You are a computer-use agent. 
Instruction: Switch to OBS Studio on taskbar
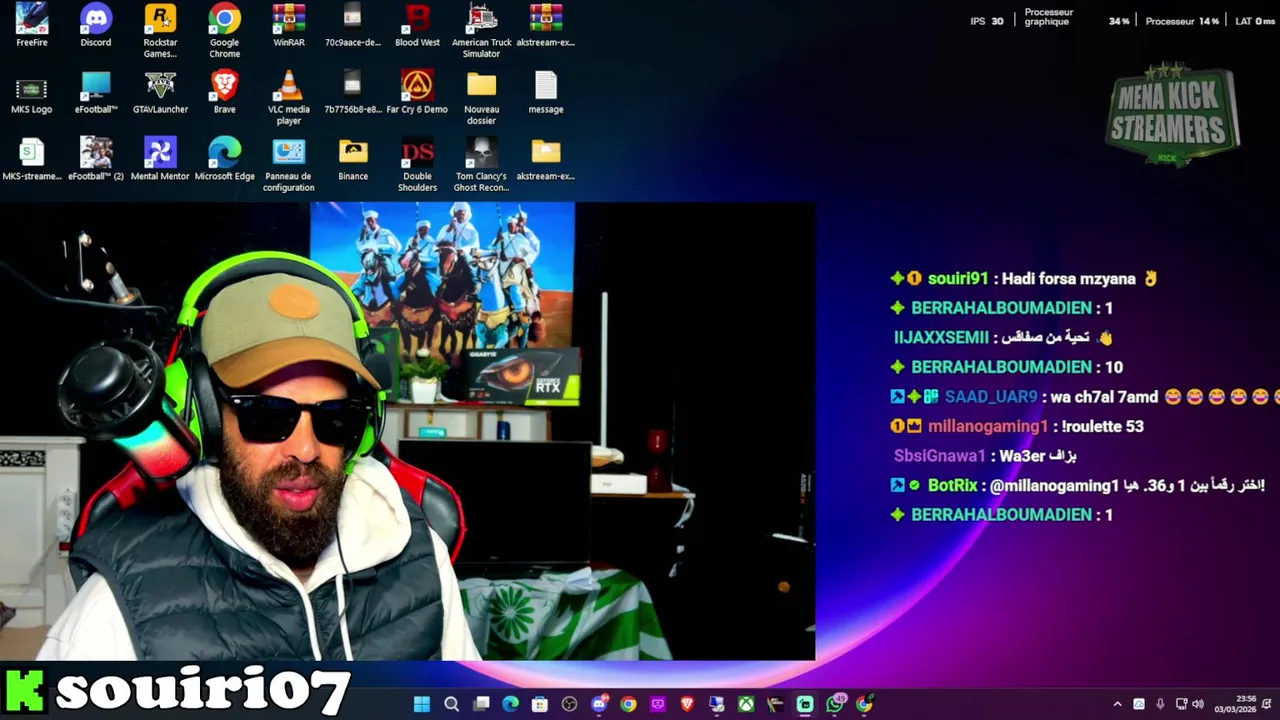569,704
